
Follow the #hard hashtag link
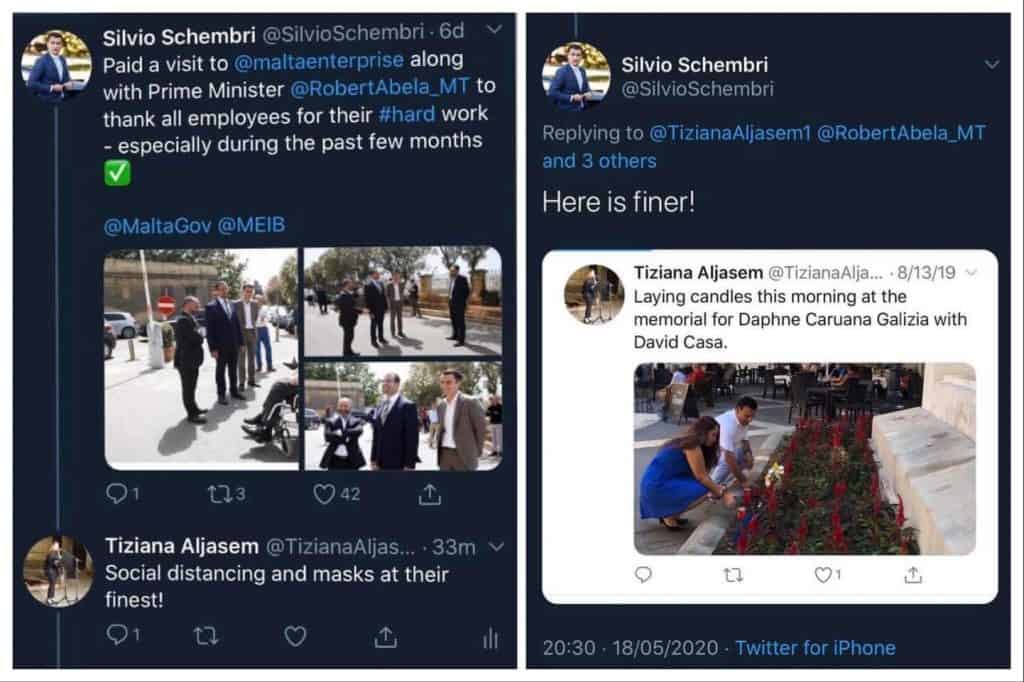coord(406,114)
